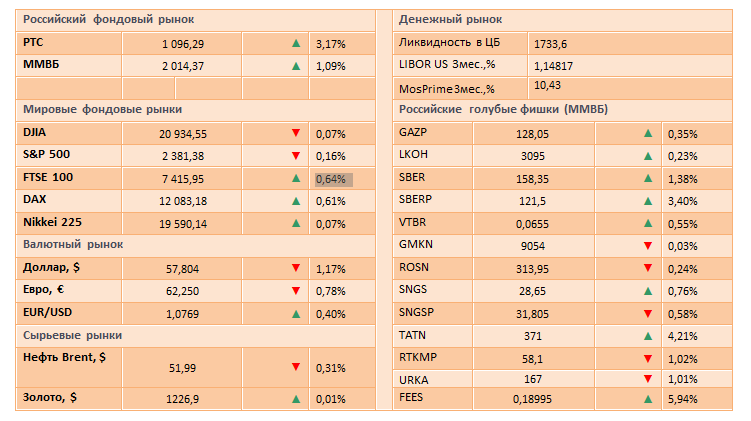Click the Ликвидность в ЦБ value 1733,6
This screenshot has width=751, height=421.
[x=550, y=44]
